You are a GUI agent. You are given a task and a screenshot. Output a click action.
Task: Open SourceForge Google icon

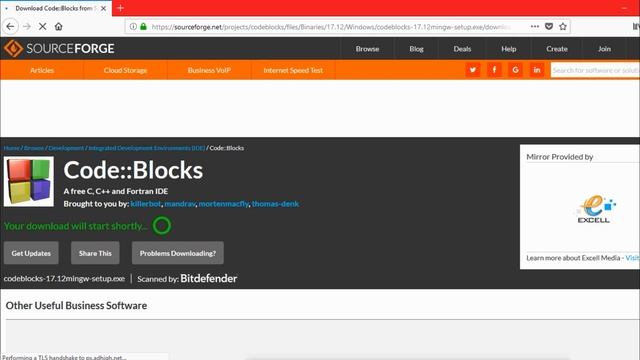(x=516, y=70)
